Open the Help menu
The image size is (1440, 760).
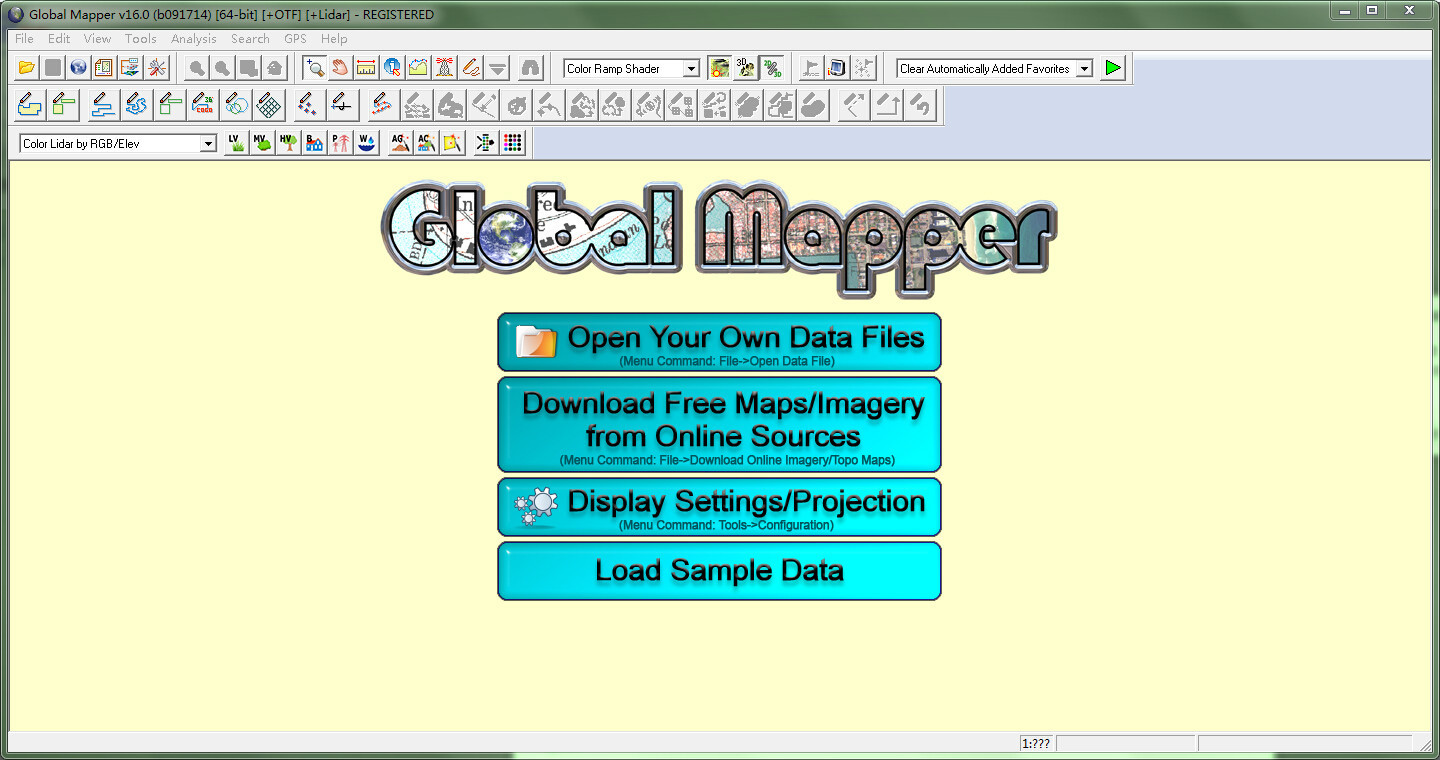click(334, 39)
